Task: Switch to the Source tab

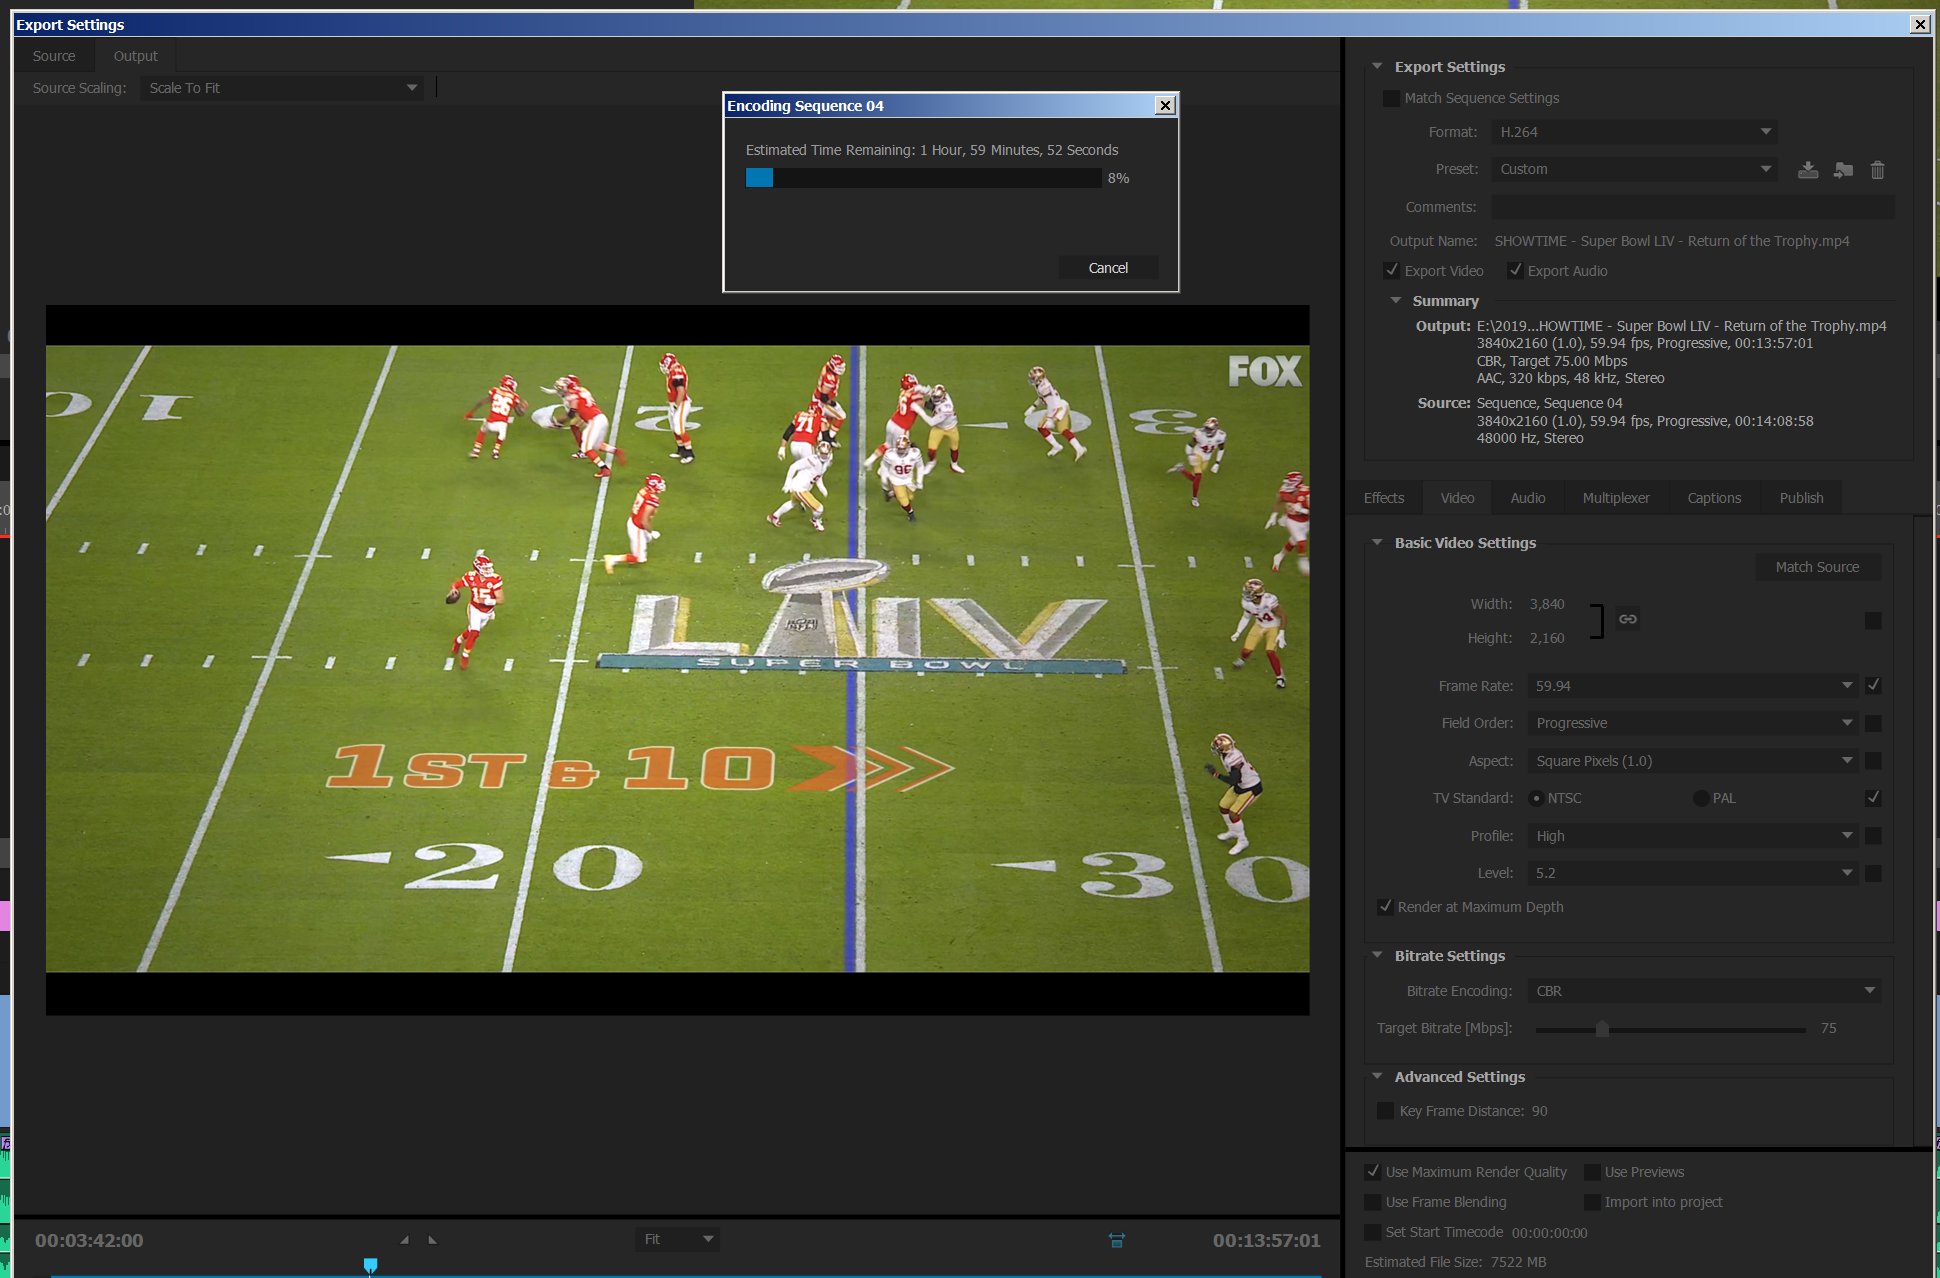Action: click(x=54, y=56)
